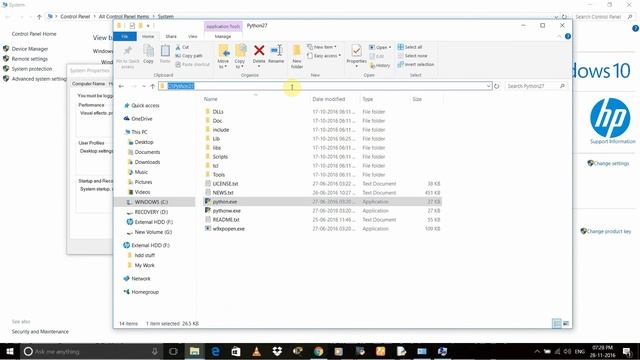Click the explorer Back arrow
This screenshot has height=360, width=640.
pyautogui.click(x=121, y=86)
